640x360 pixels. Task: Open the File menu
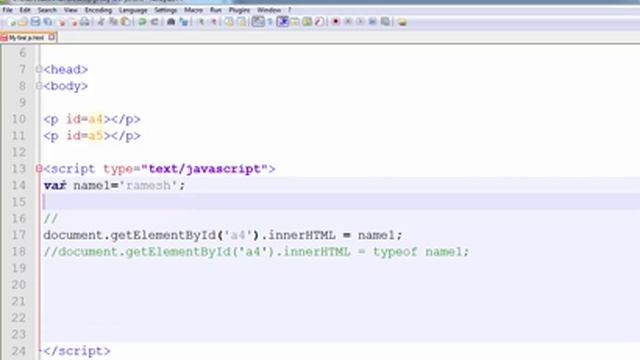click(7, 10)
